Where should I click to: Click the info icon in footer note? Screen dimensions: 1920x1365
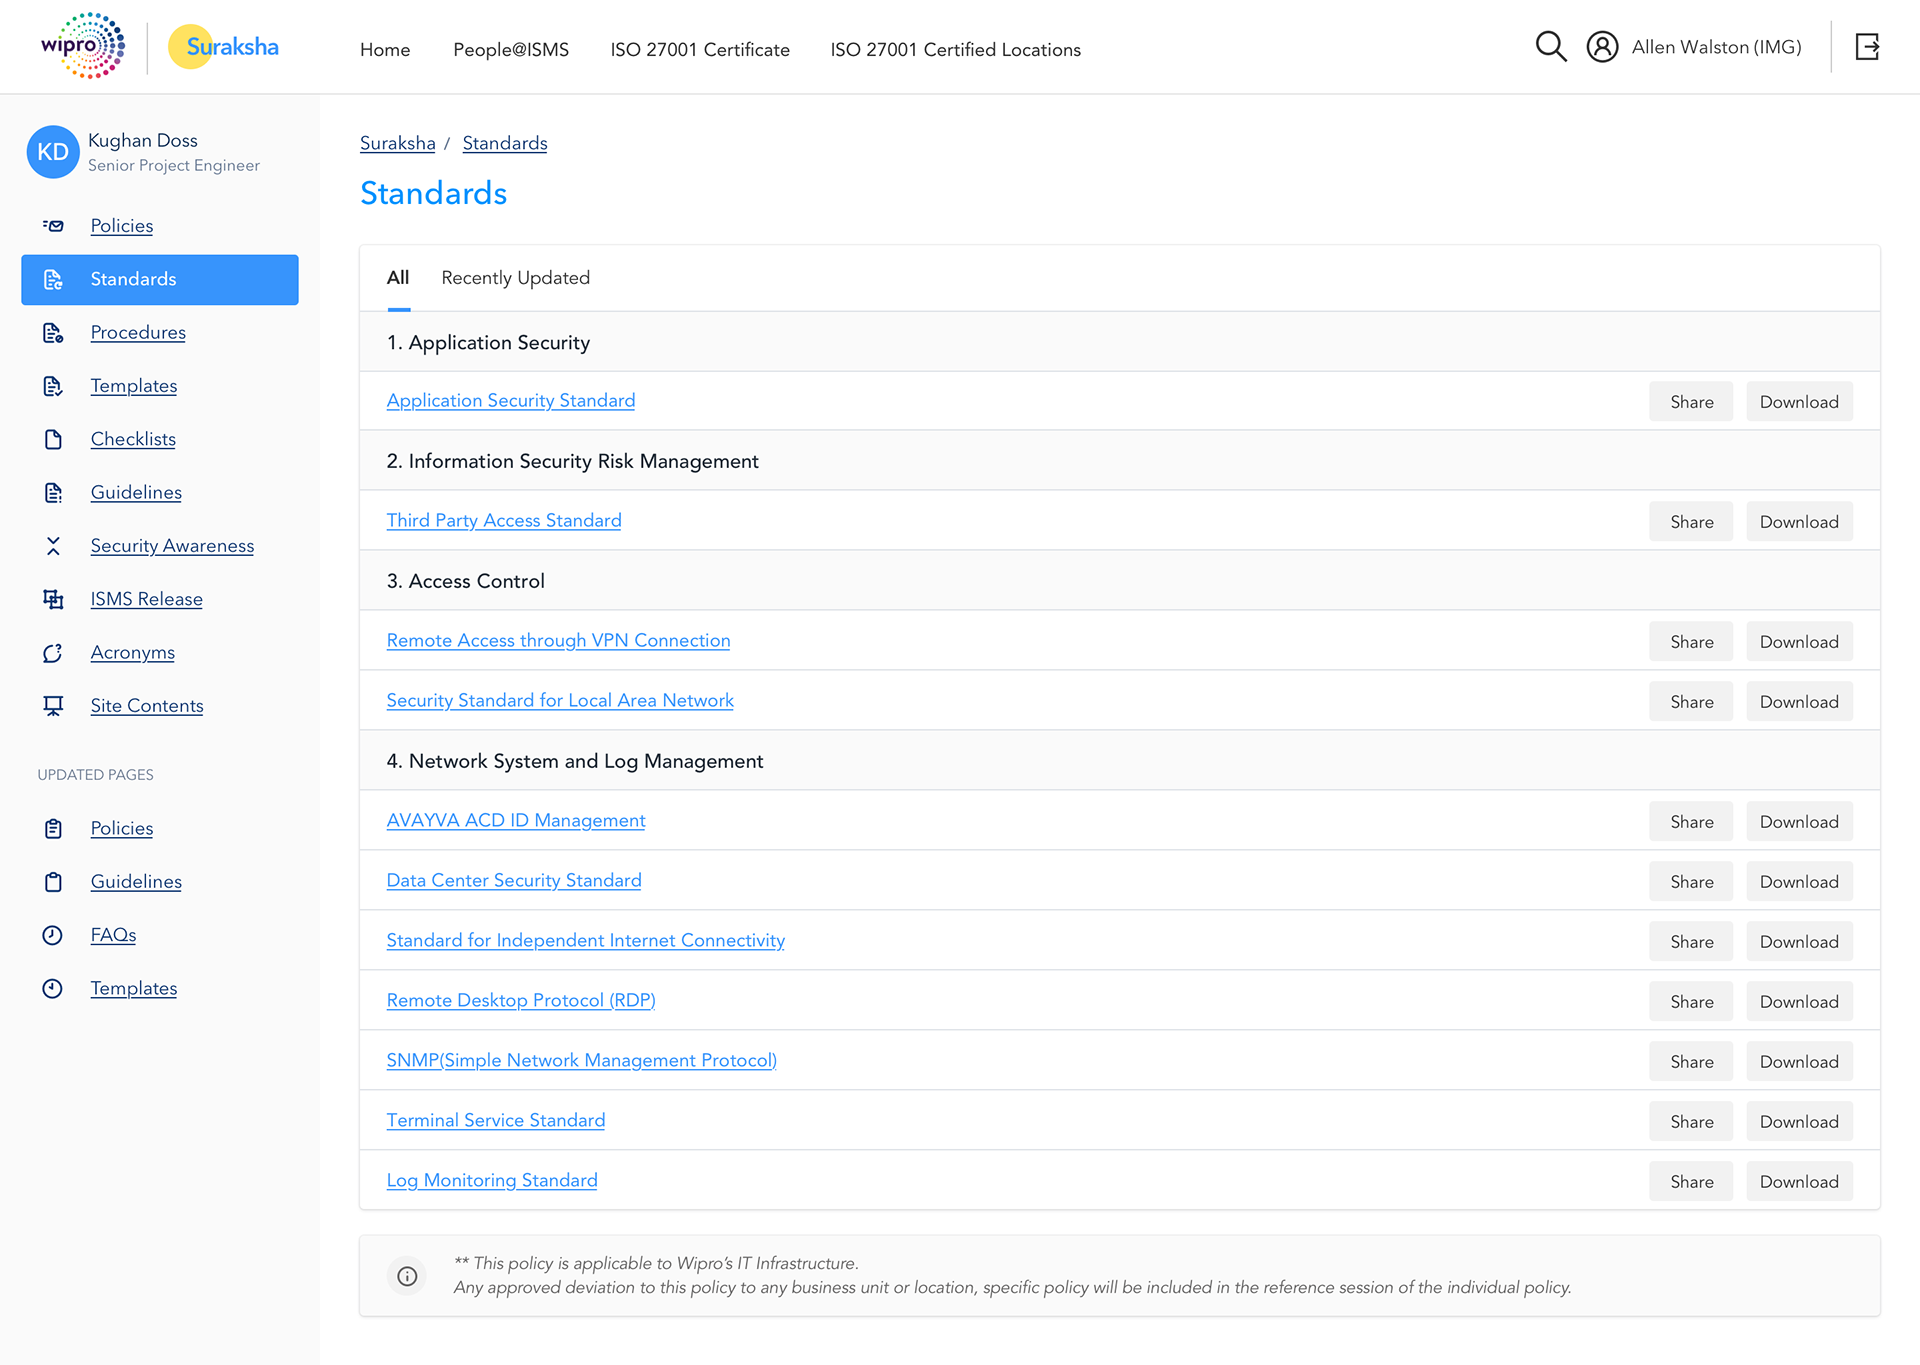[x=407, y=1276]
